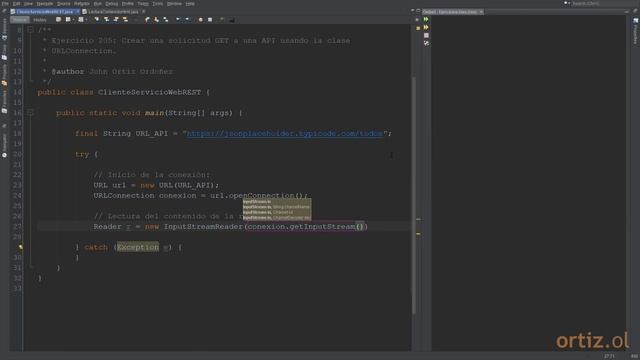Click the highlighted Exception word in catch
The height and width of the screenshot is (360, 640).
click(x=138, y=247)
